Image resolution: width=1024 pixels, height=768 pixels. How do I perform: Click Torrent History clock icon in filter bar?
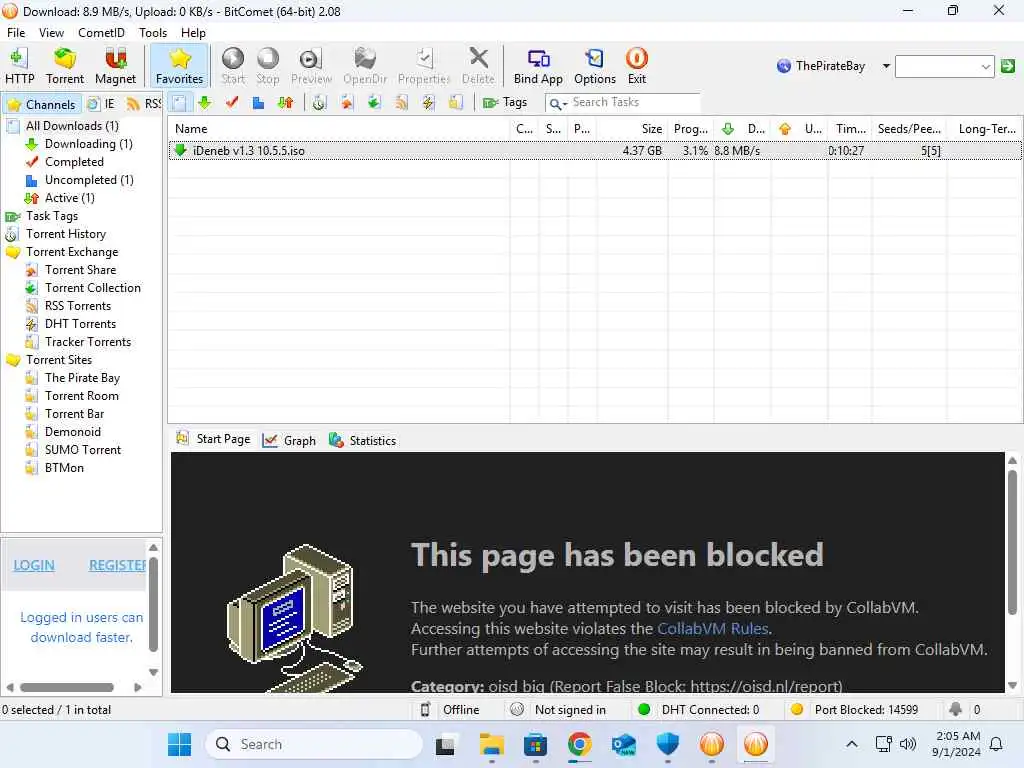pyautogui.click(x=319, y=103)
